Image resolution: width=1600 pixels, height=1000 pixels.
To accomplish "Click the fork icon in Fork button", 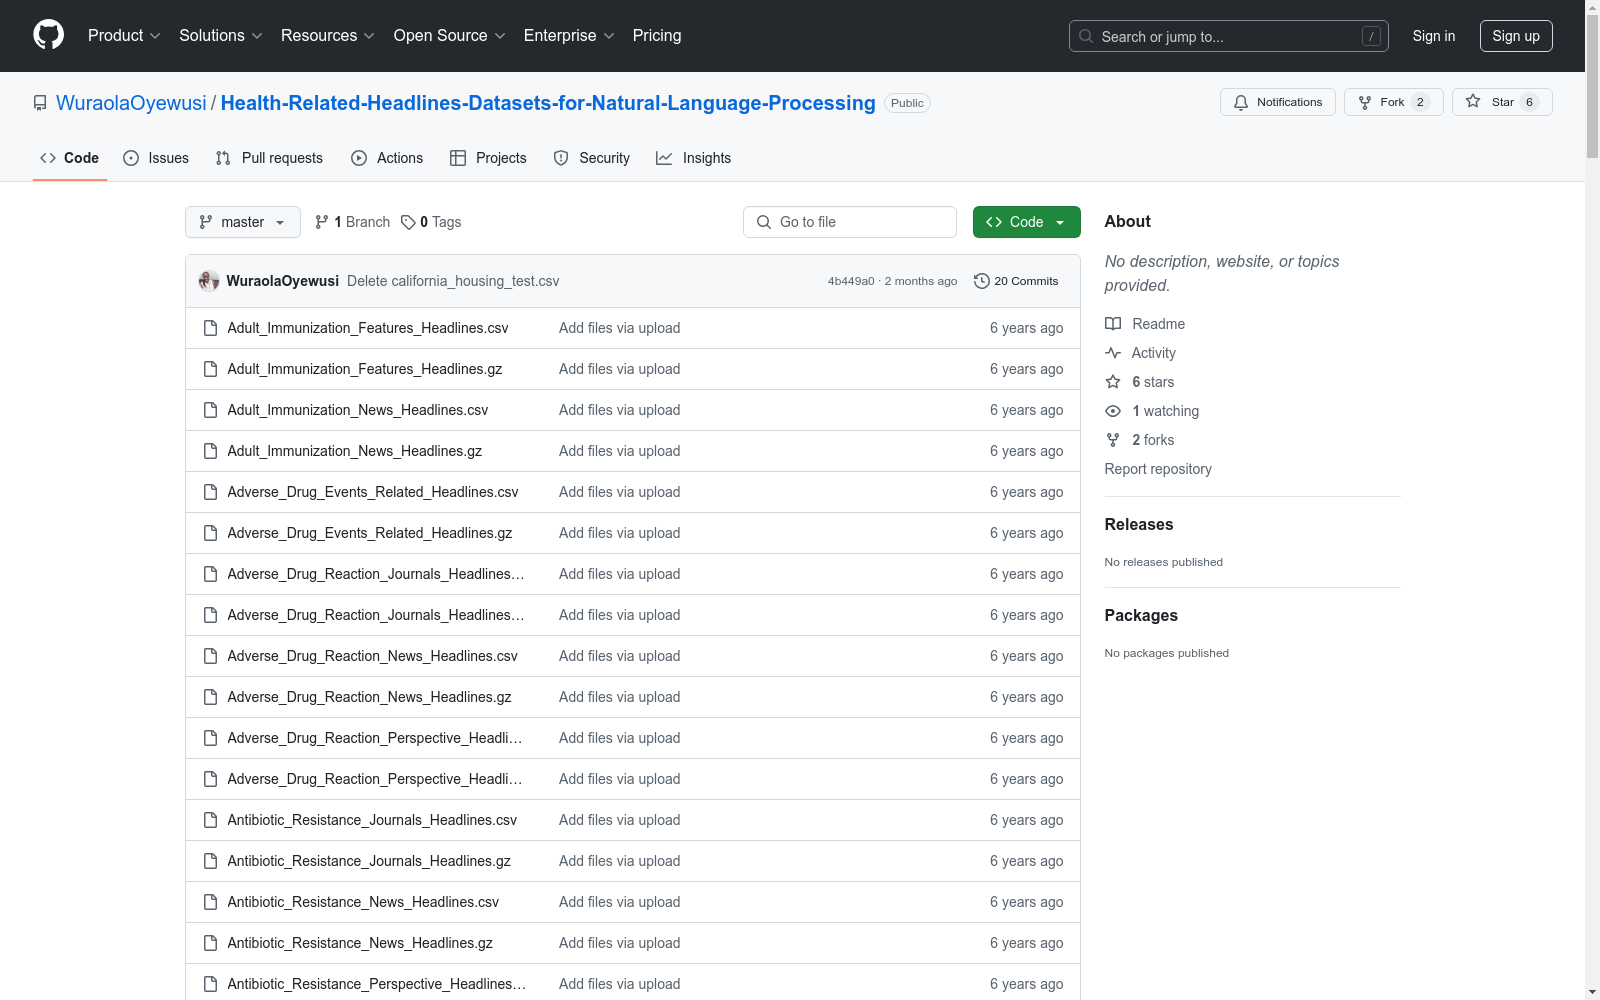I will pyautogui.click(x=1365, y=102).
